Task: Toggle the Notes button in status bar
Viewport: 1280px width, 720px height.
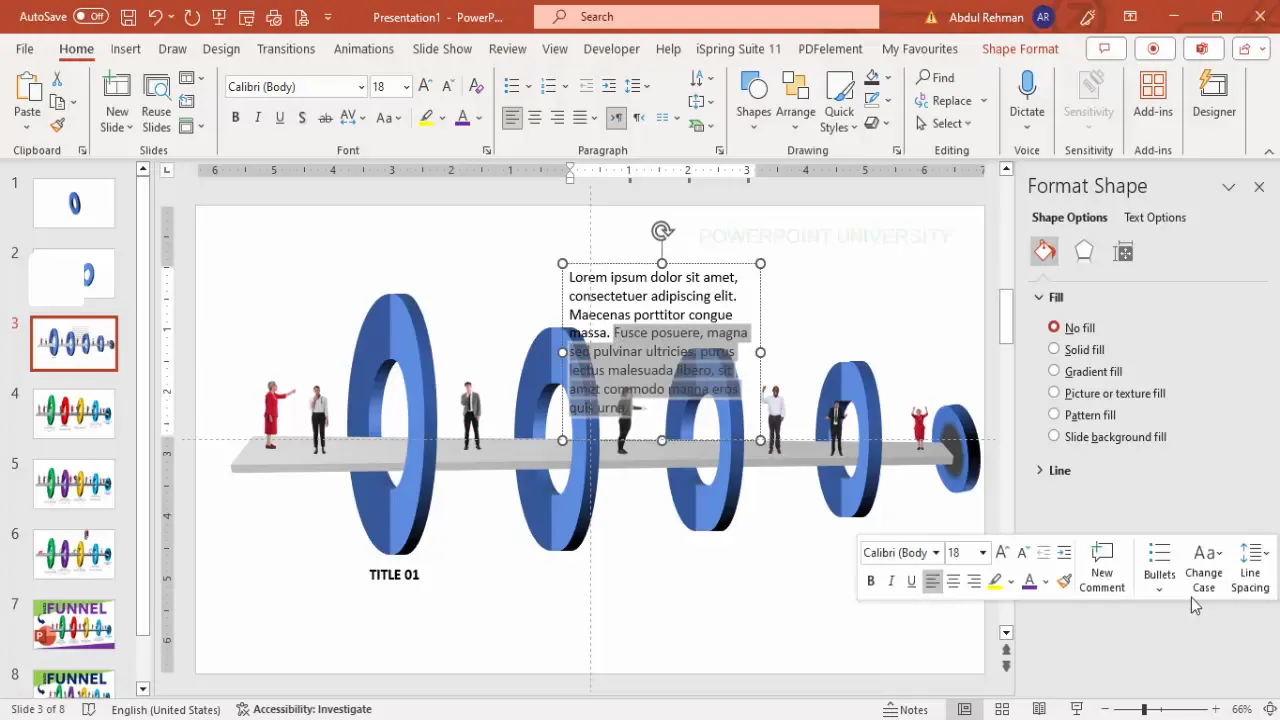Action: pyautogui.click(x=906, y=709)
